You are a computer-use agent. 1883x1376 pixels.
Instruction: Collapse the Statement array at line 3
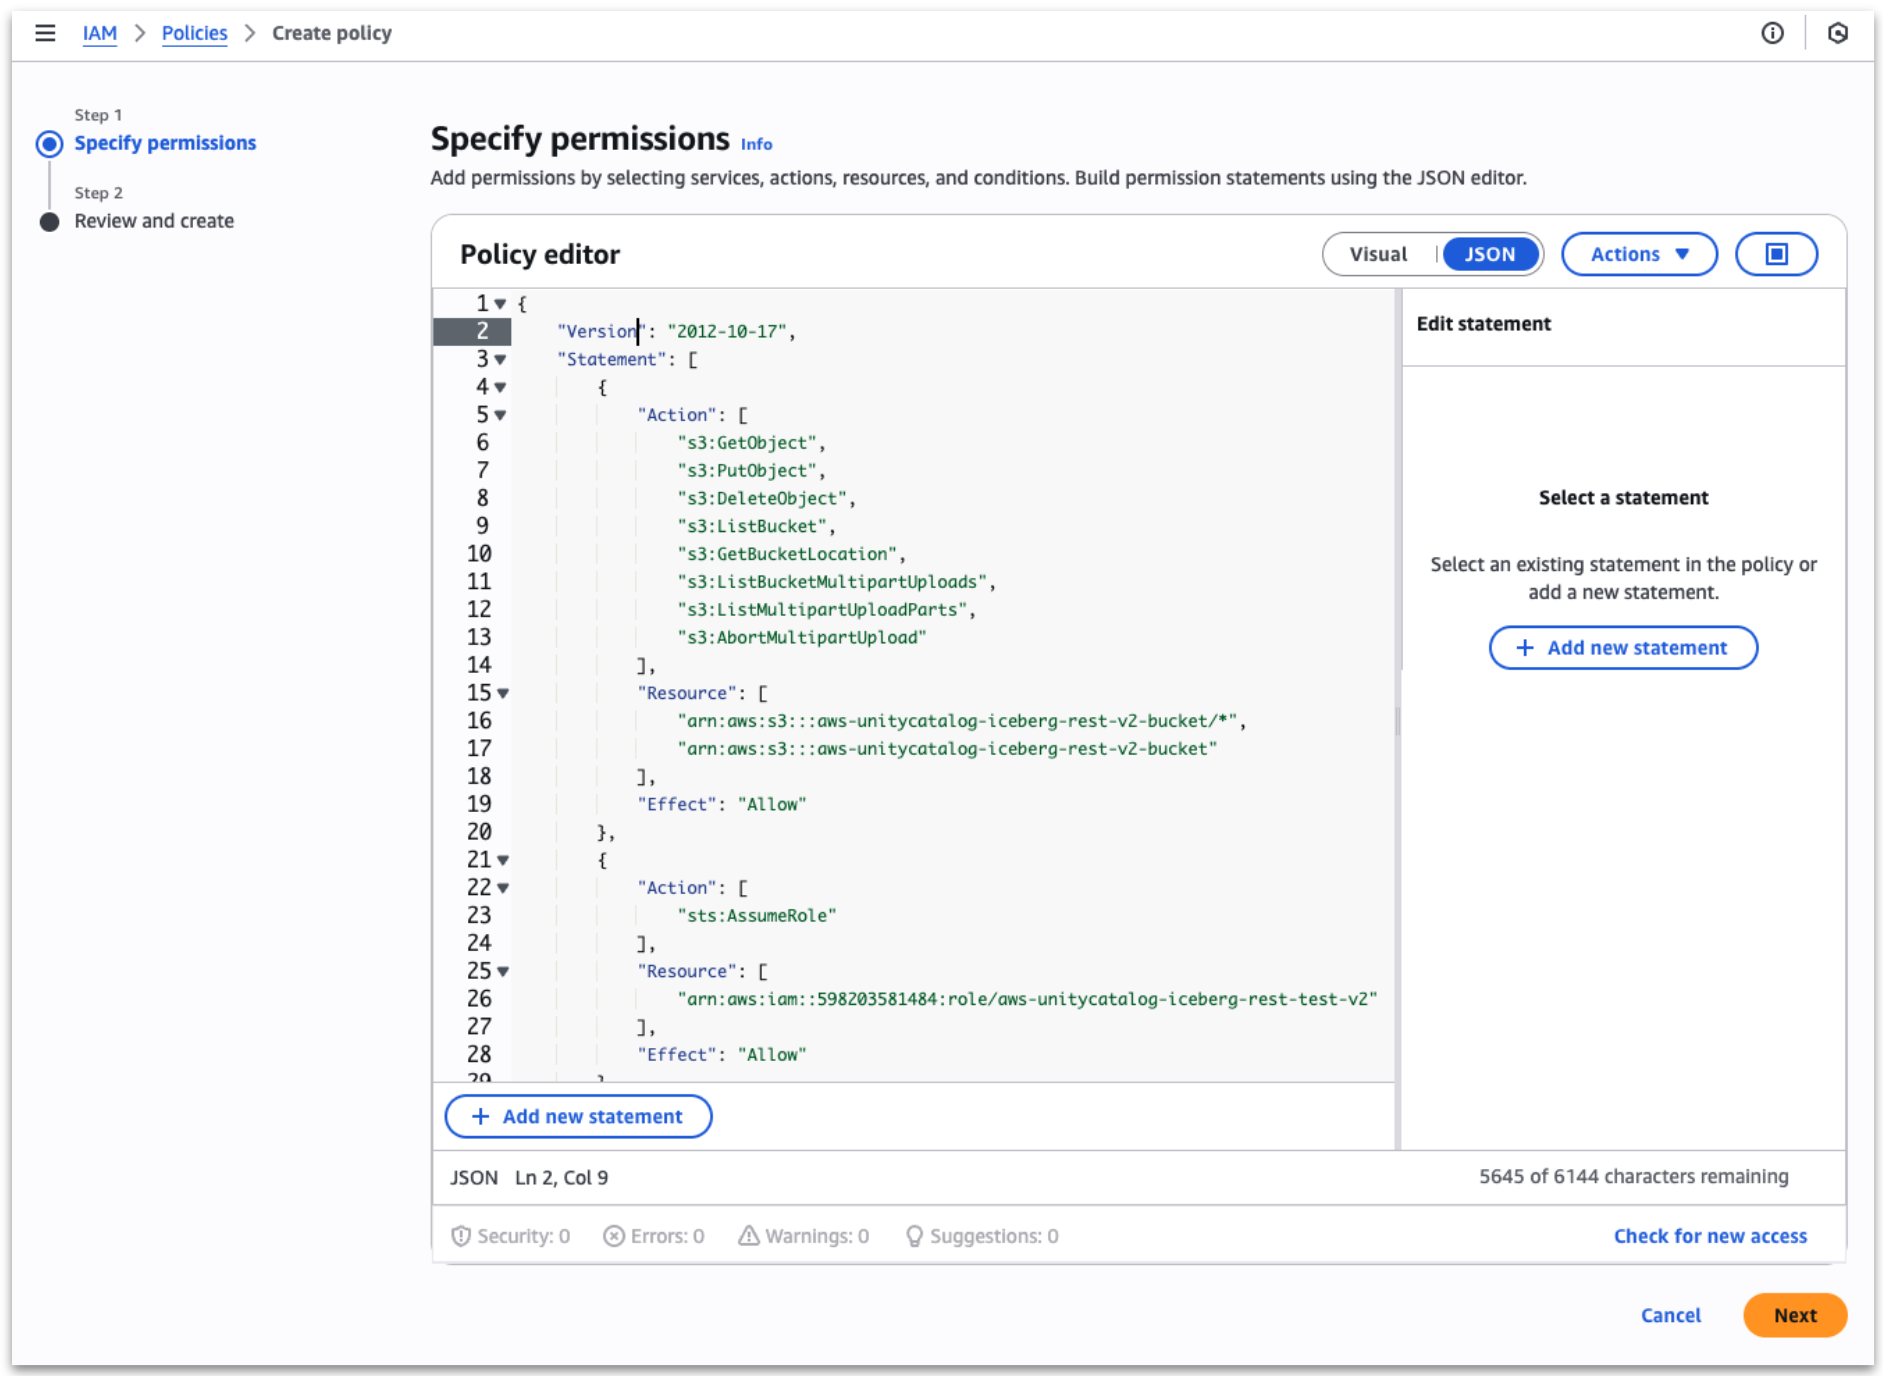tap(500, 359)
